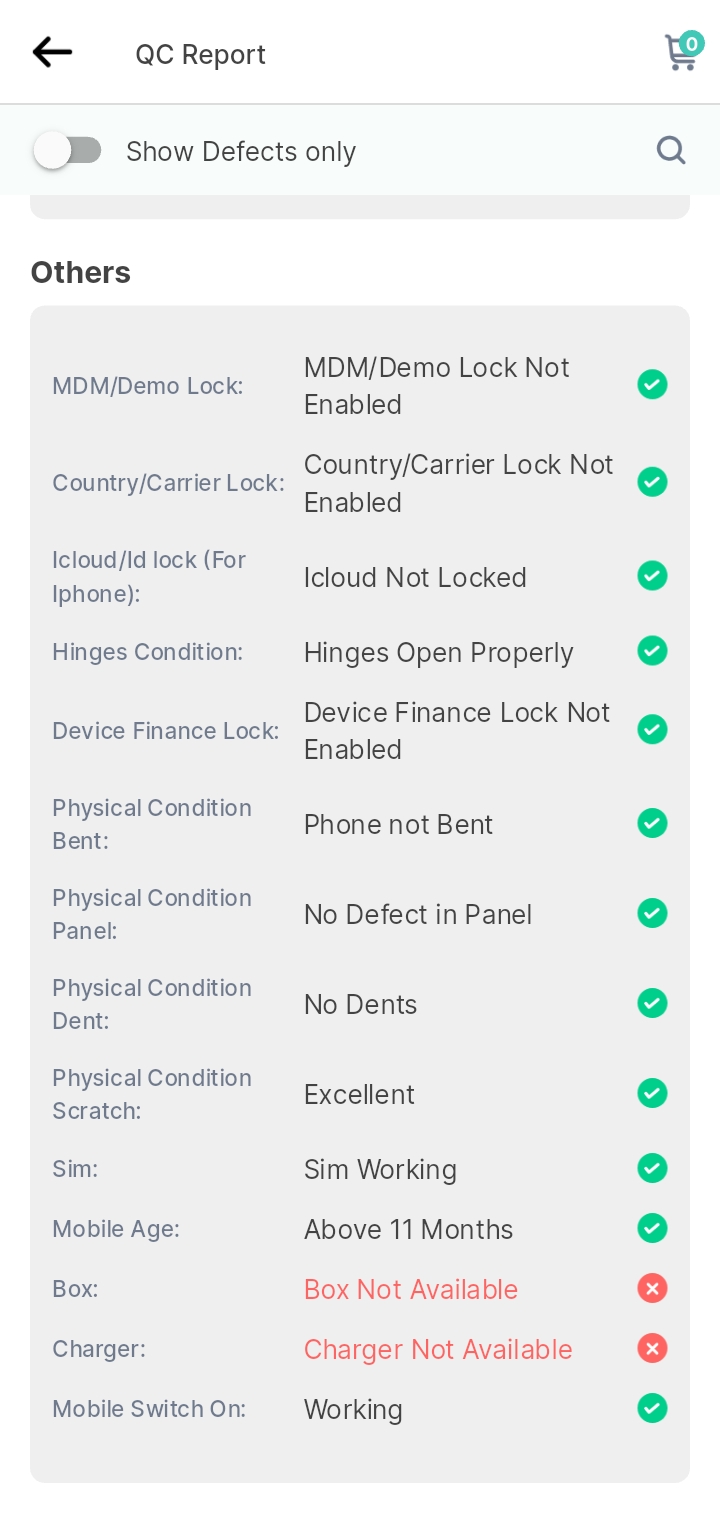Screen dimensions: 720x1513
Task: Click green check for Device Finance Lock
Action: click(652, 730)
